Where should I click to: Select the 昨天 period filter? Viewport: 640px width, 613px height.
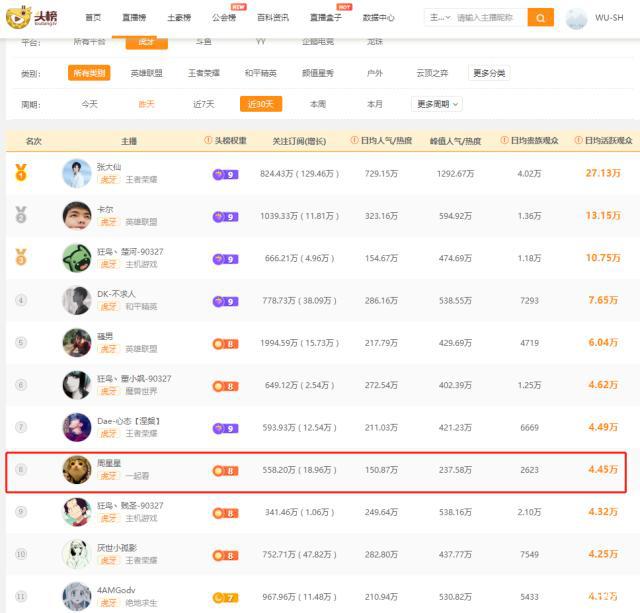[147, 104]
